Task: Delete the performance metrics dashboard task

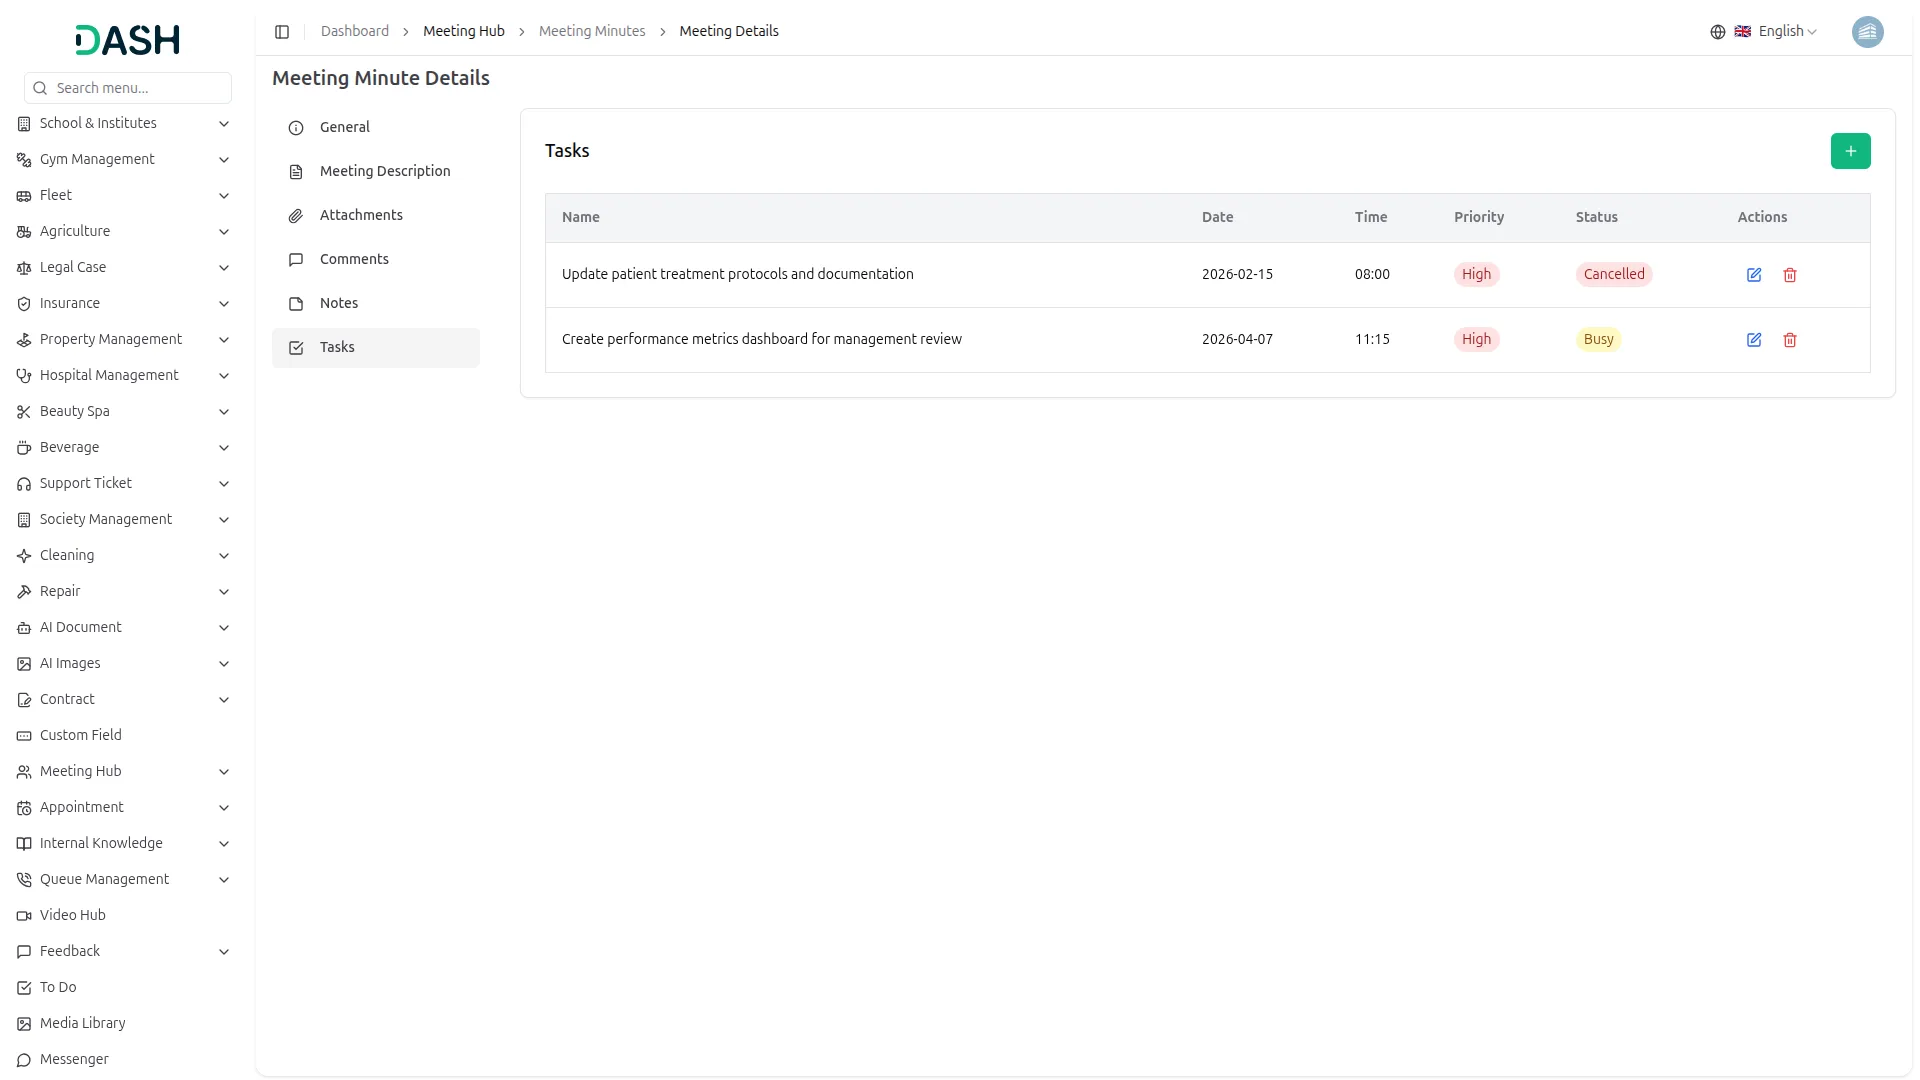Action: 1789,340
